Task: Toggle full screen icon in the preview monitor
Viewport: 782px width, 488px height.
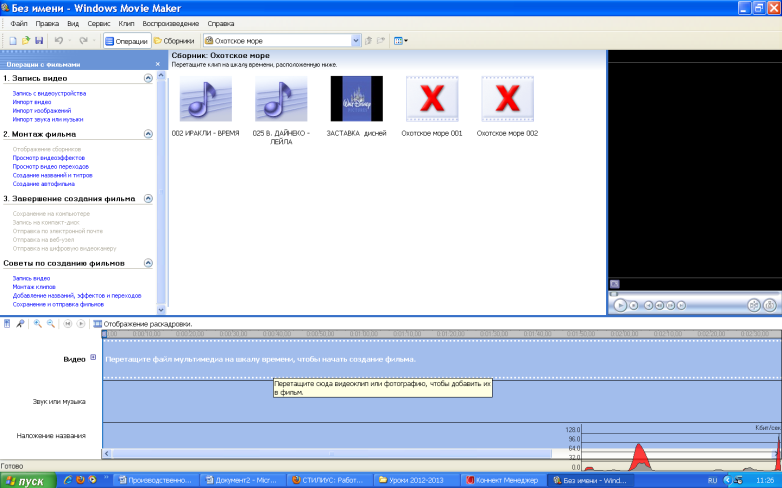Action: [614, 284]
